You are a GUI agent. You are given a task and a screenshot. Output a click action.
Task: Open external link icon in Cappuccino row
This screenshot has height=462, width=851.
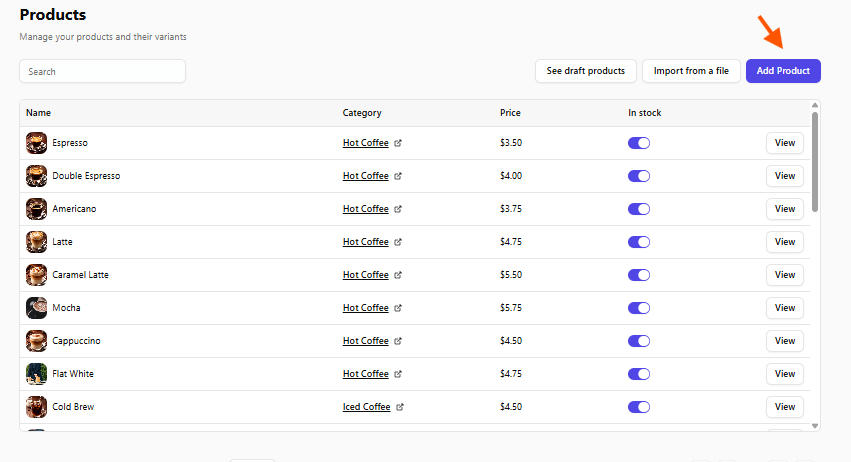click(x=399, y=341)
